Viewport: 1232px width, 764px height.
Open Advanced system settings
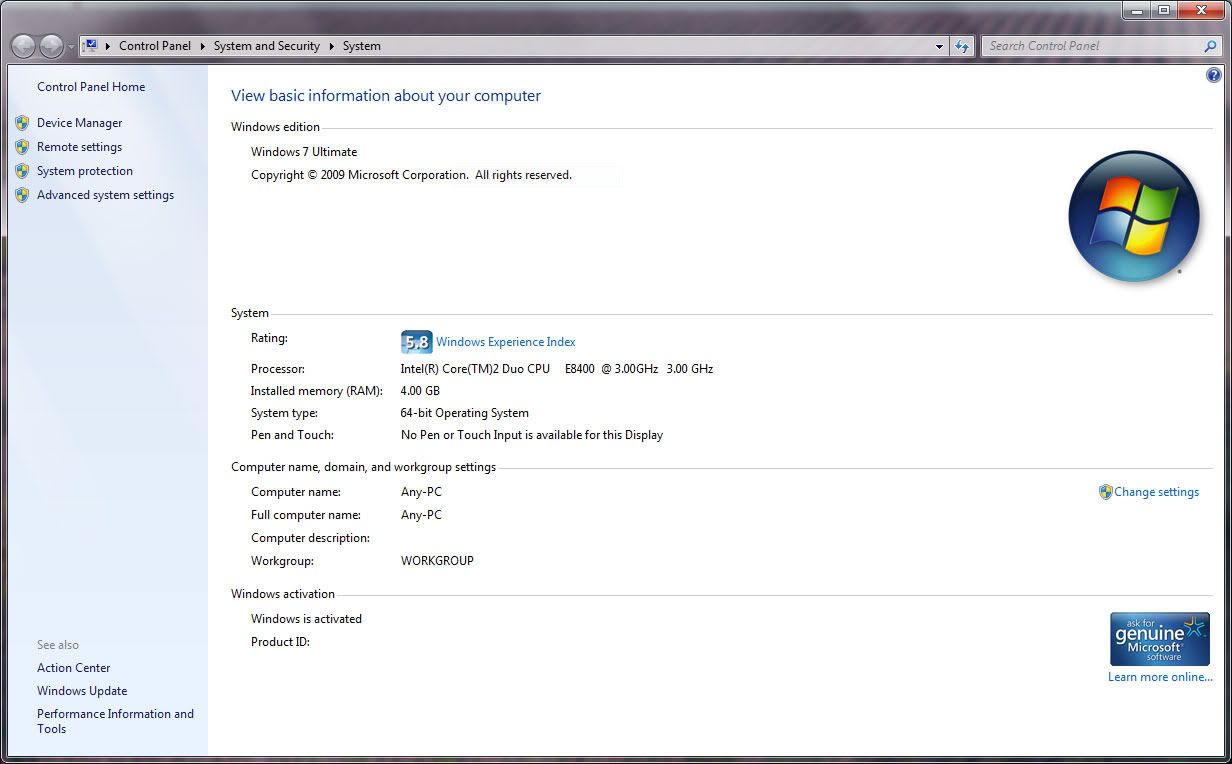point(105,195)
